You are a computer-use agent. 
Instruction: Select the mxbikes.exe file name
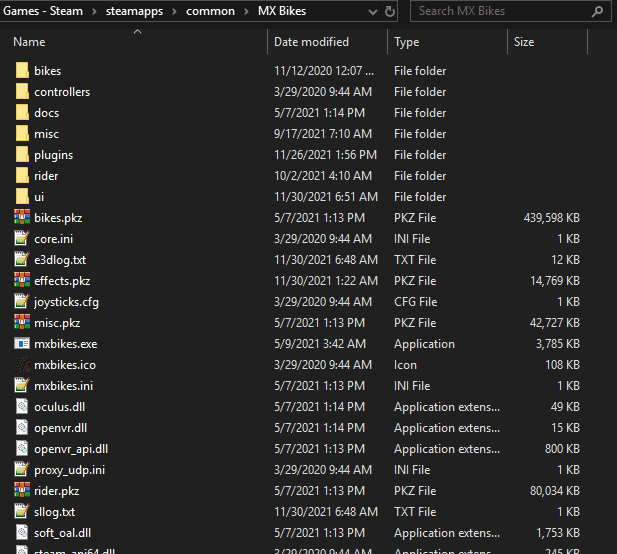66,344
